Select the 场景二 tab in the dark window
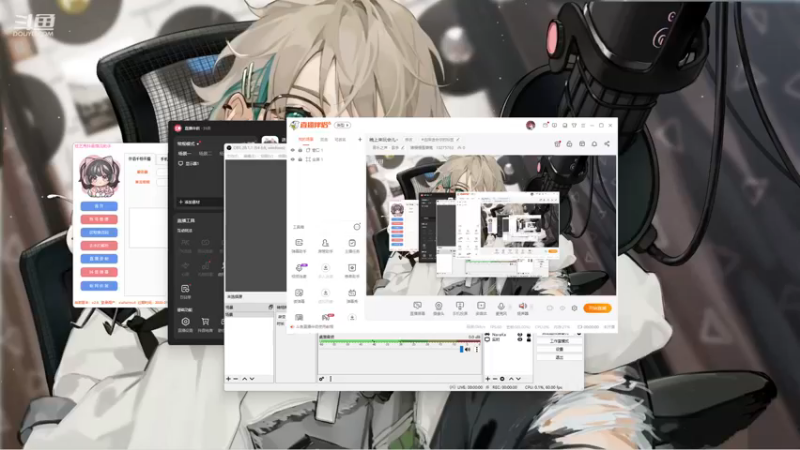The width and height of the screenshot is (800, 450). tap(205, 154)
